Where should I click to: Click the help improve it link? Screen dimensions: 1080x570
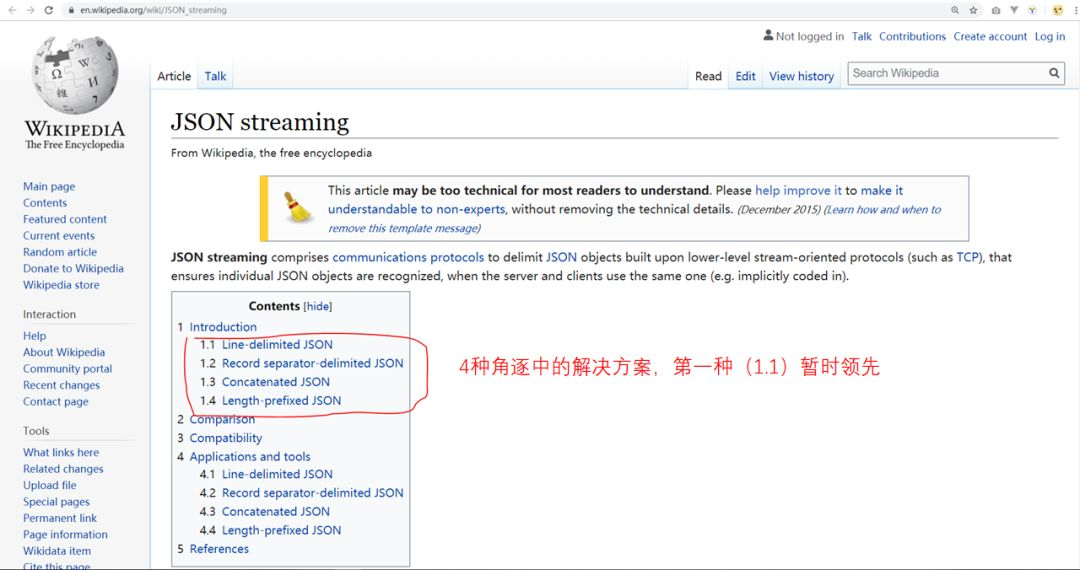pos(798,191)
